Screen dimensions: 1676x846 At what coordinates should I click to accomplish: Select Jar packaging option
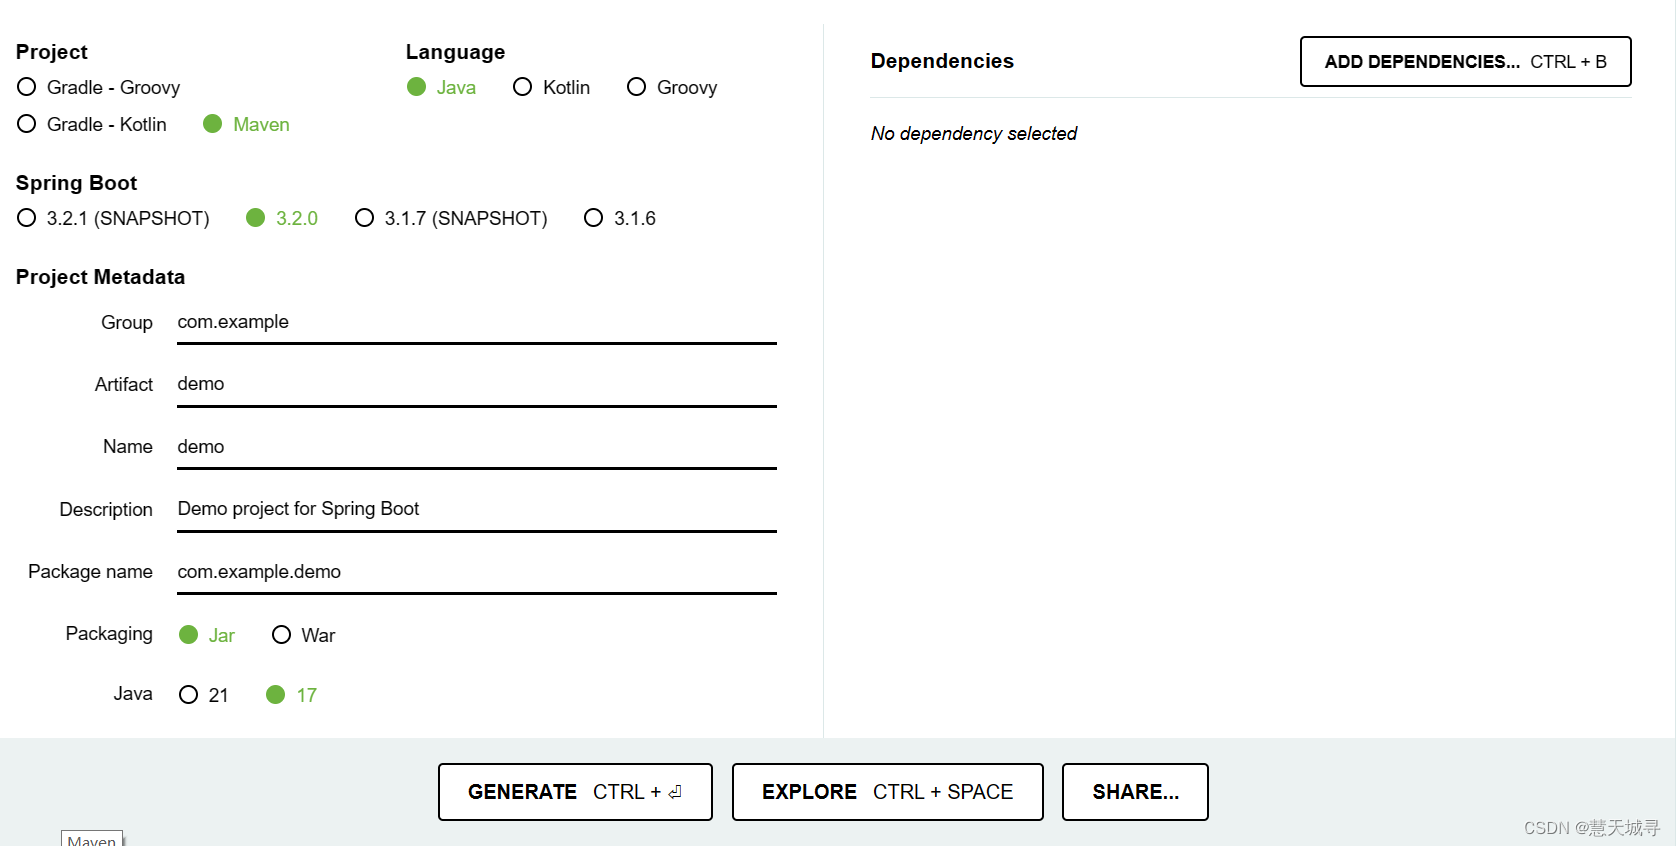coord(207,635)
